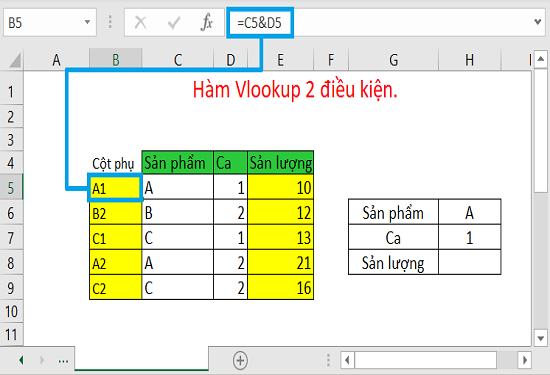Select column G header
550x375 pixels.
pos(393,60)
